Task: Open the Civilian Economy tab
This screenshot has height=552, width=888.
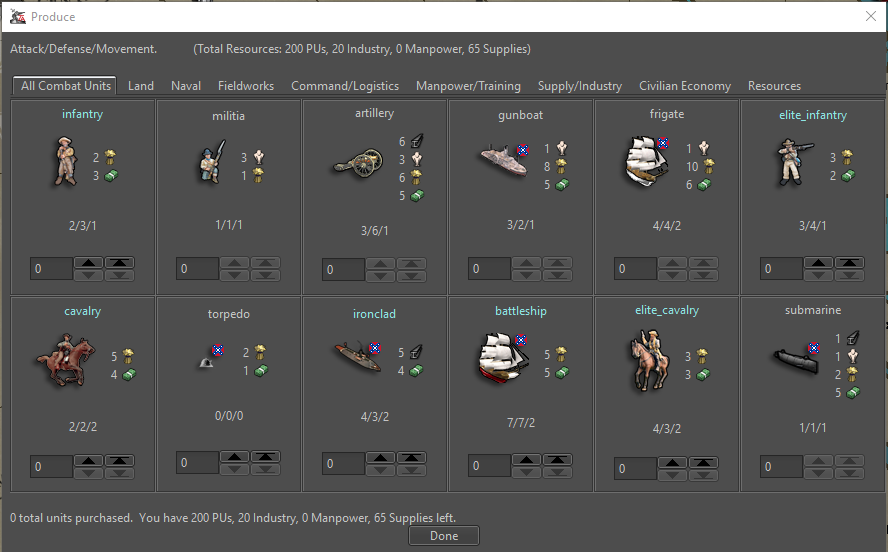Action: click(685, 86)
